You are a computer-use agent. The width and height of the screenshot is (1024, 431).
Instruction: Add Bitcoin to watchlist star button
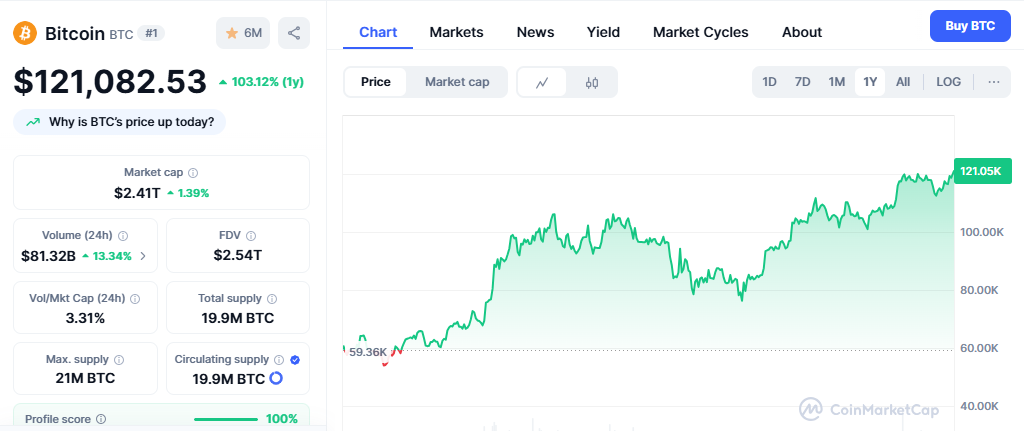243,33
